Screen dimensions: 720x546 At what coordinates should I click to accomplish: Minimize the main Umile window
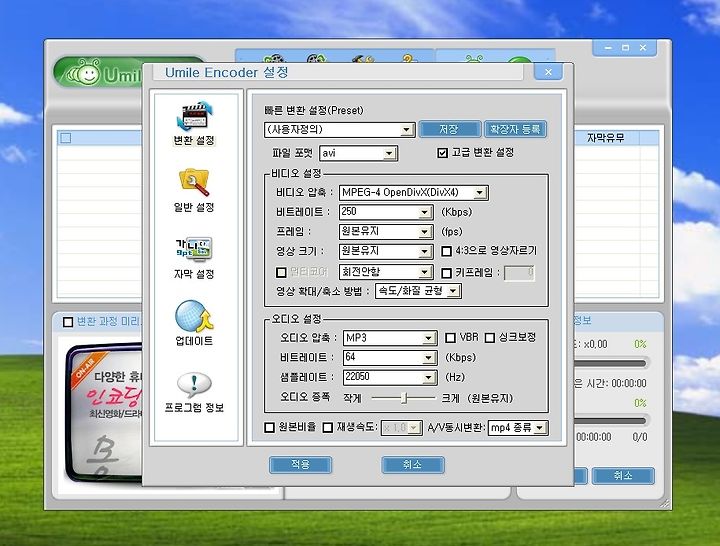click(x=608, y=48)
